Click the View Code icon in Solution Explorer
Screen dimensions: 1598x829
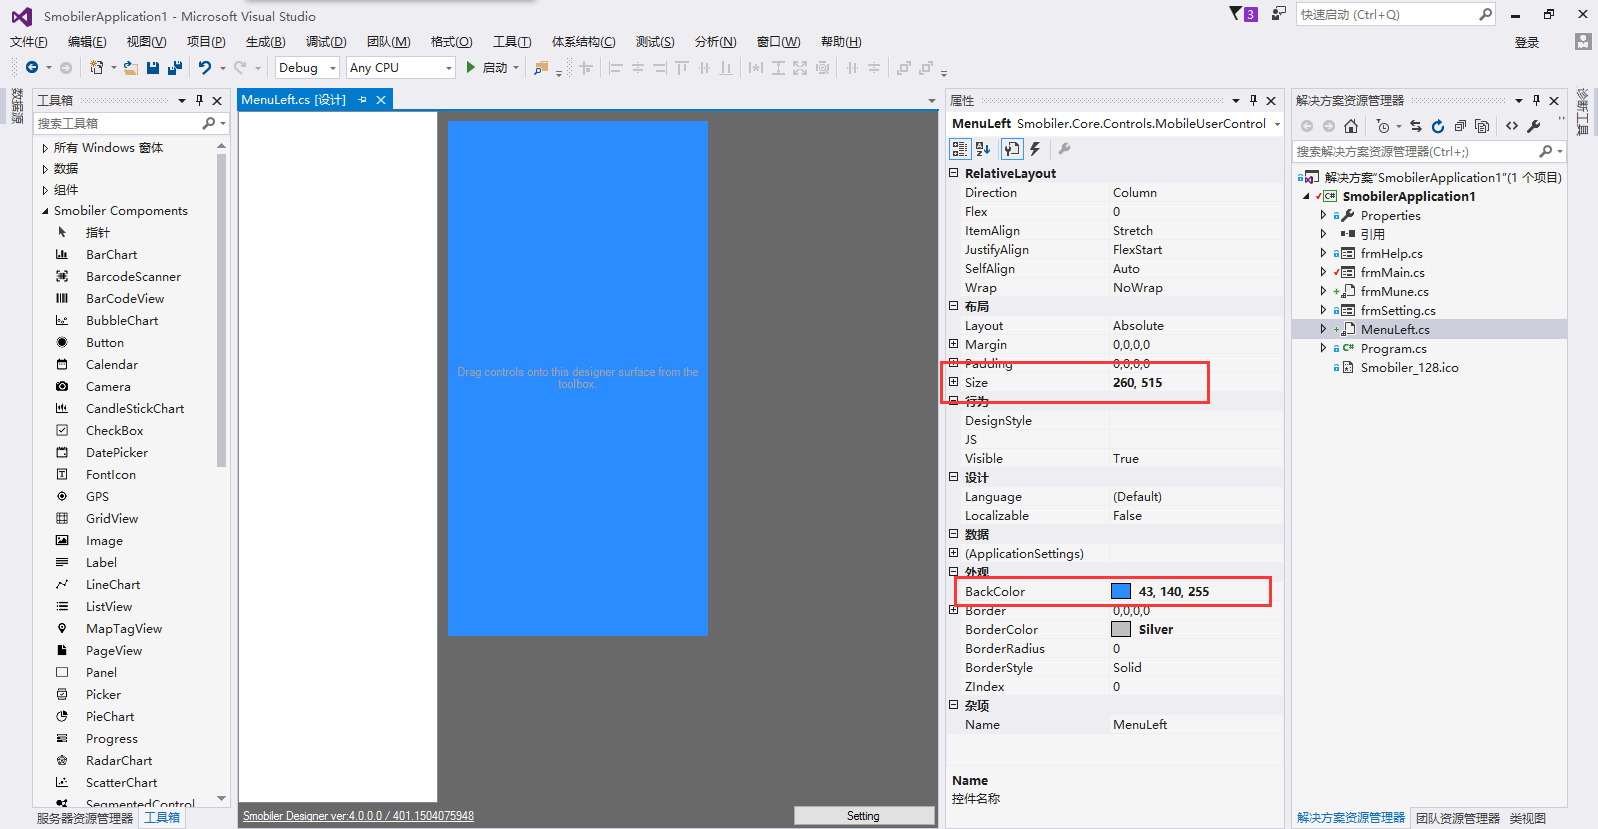tap(1512, 126)
